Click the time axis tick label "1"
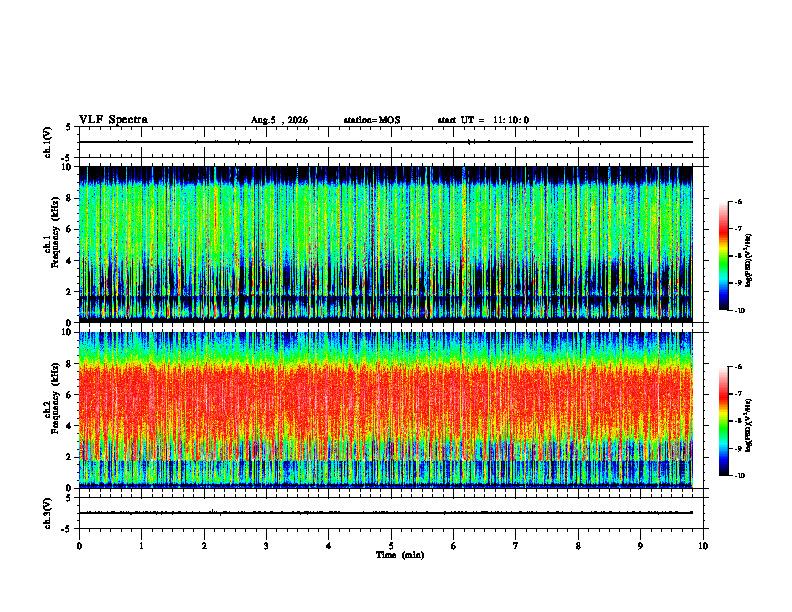The width and height of the screenshot is (792, 612). [x=141, y=546]
